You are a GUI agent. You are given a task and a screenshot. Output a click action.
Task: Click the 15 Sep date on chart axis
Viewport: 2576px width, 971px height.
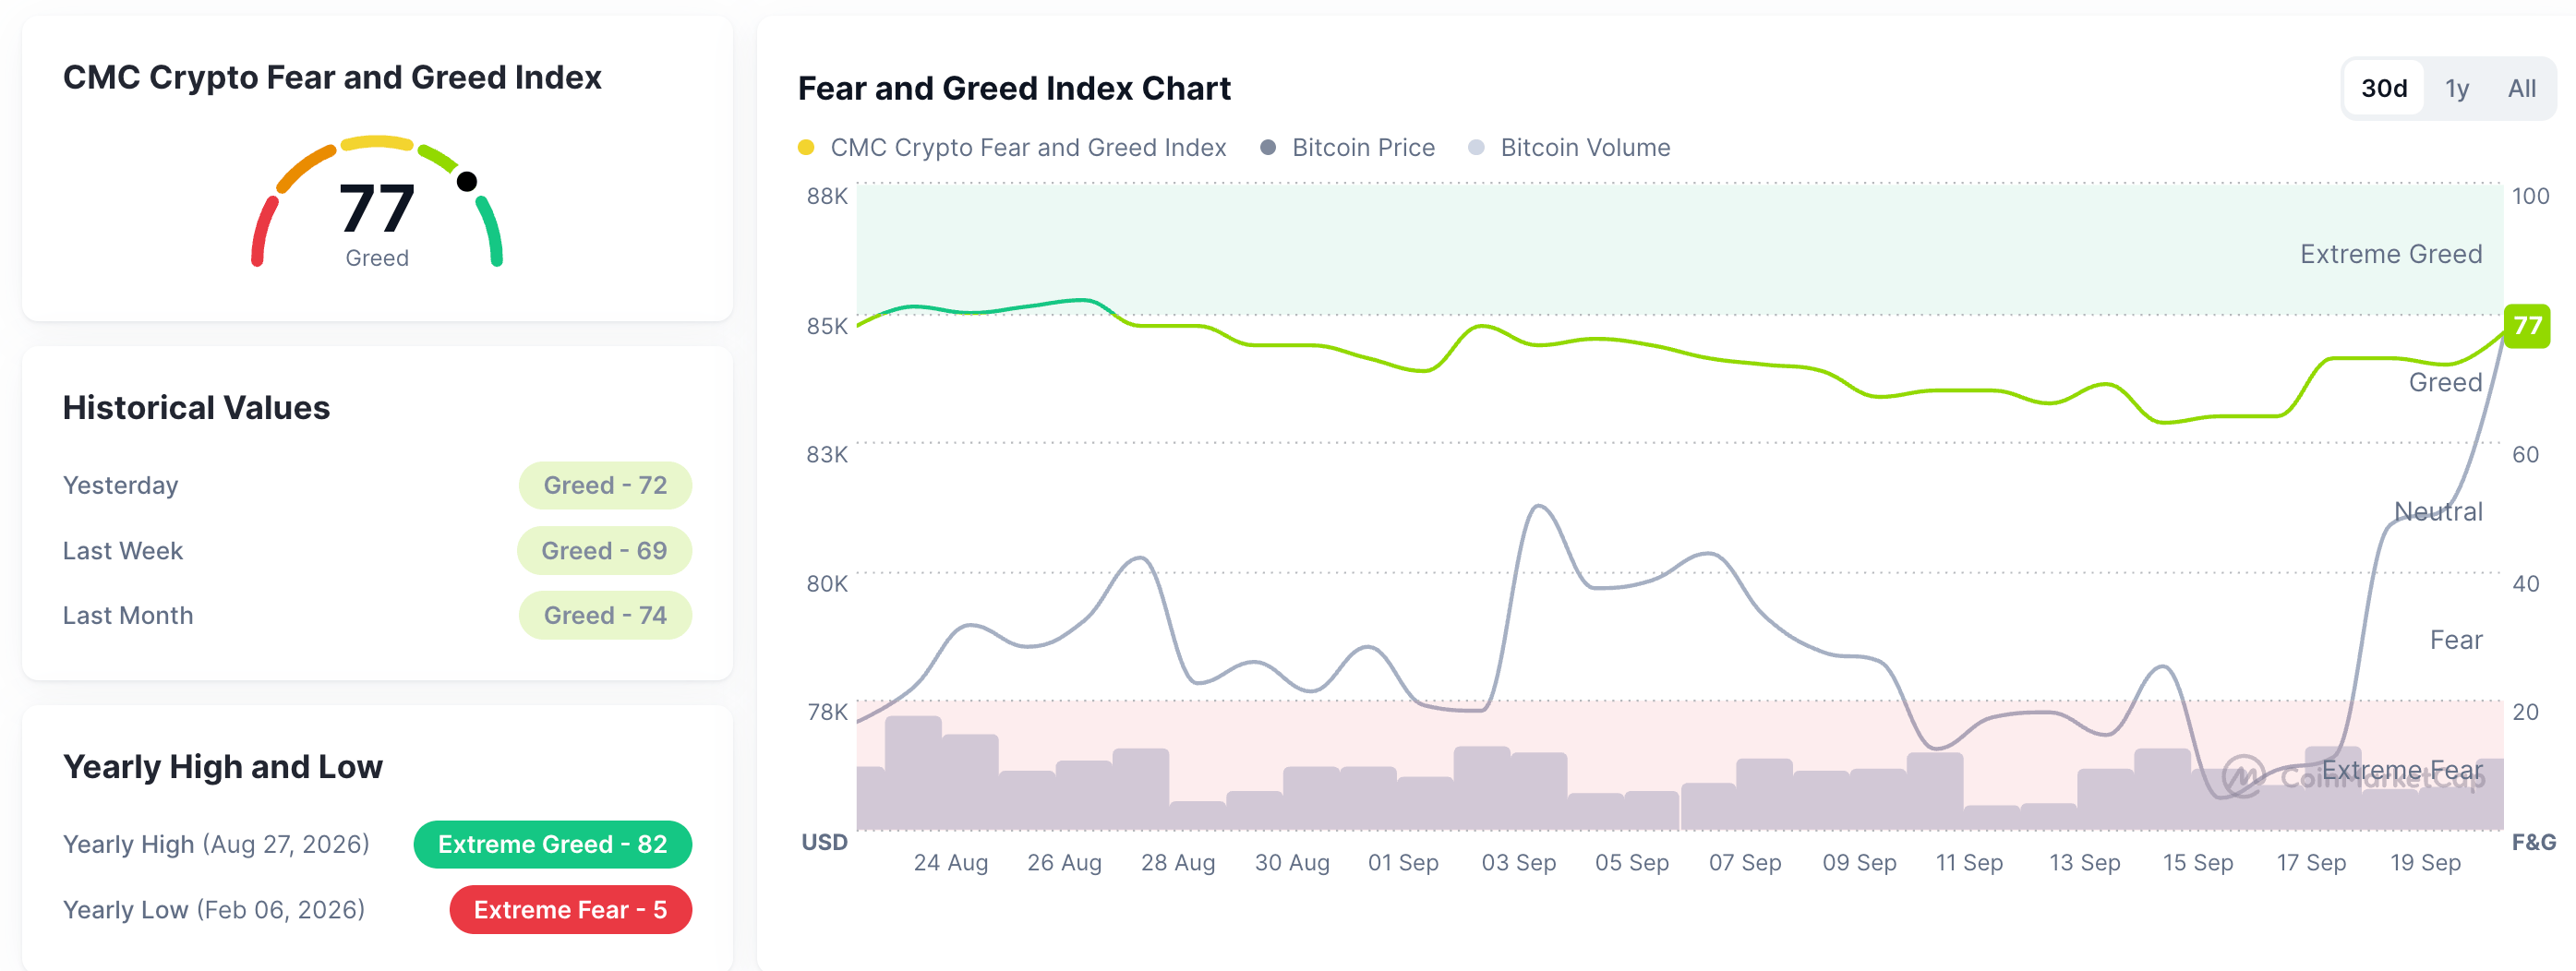(2198, 862)
